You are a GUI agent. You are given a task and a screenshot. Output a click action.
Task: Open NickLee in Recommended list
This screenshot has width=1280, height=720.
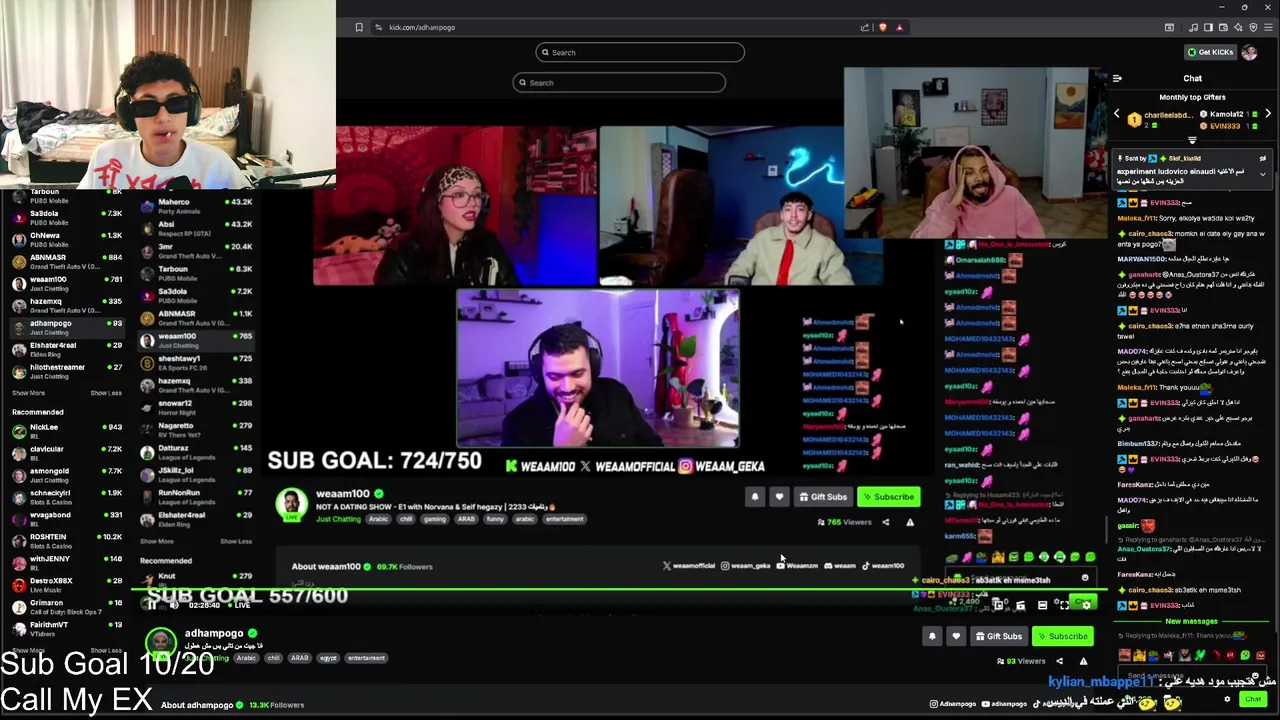click(x=66, y=431)
